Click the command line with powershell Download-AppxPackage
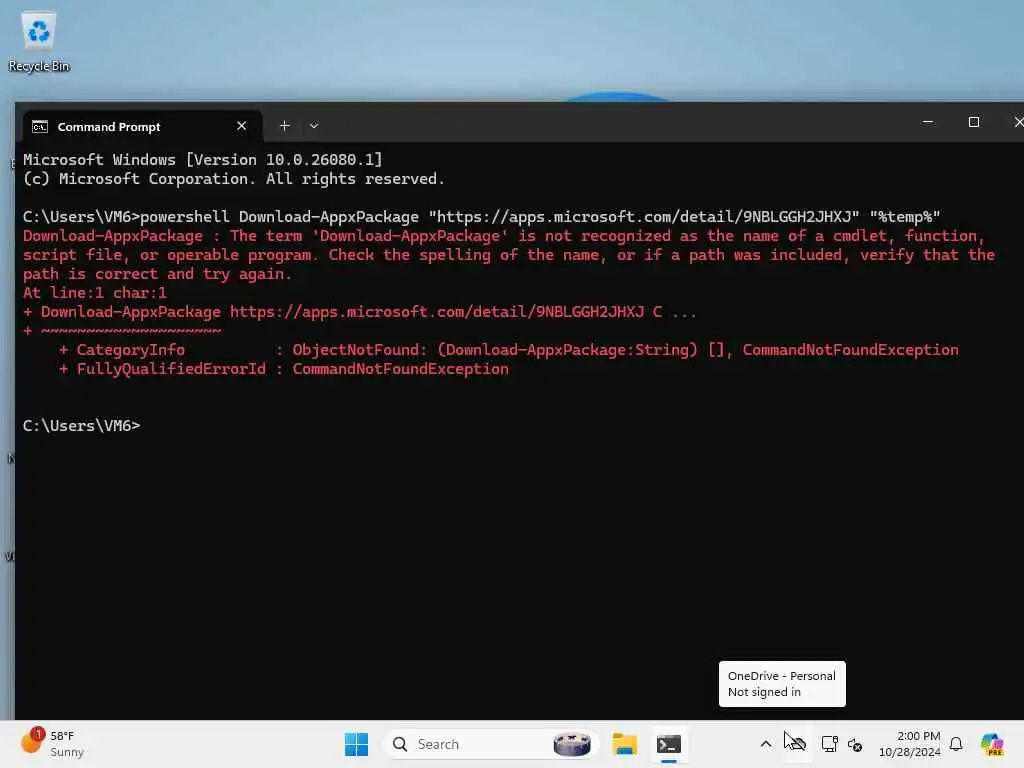This screenshot has width=1024, height=768. (482, 217)
